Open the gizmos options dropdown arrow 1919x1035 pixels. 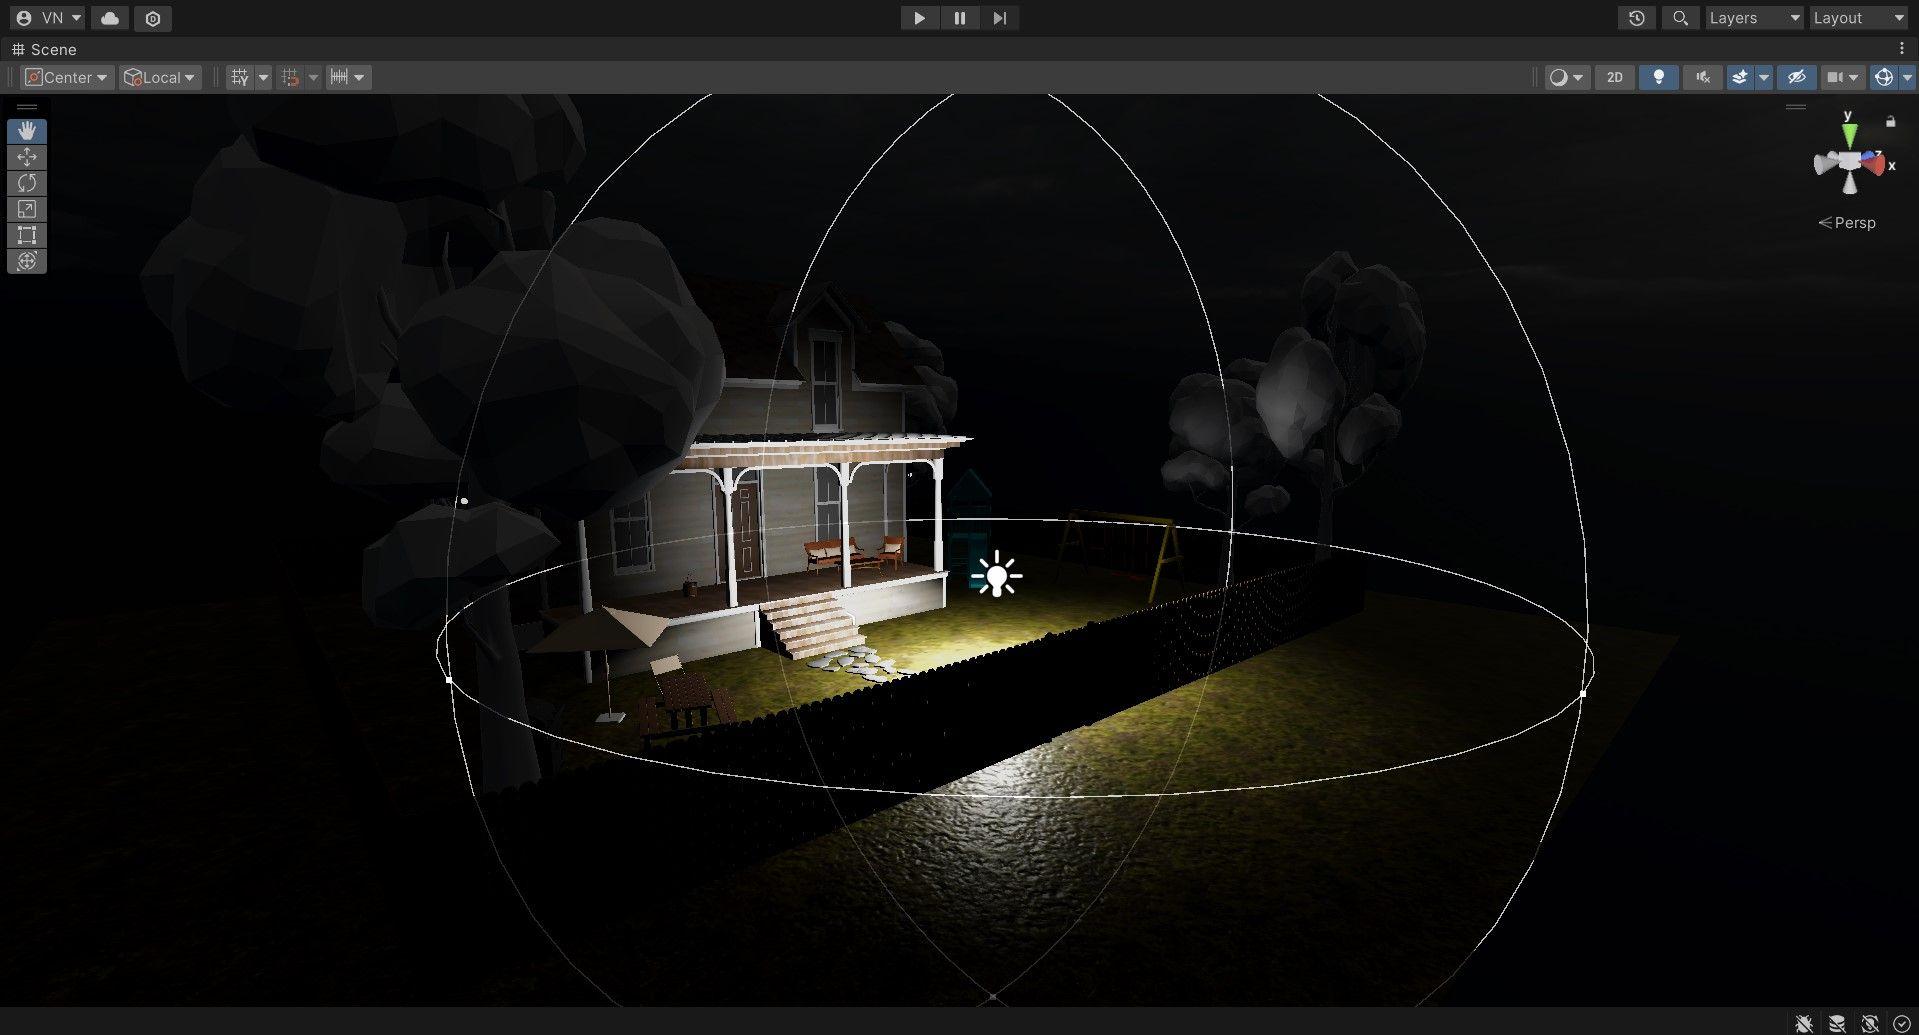[1906, 77]
